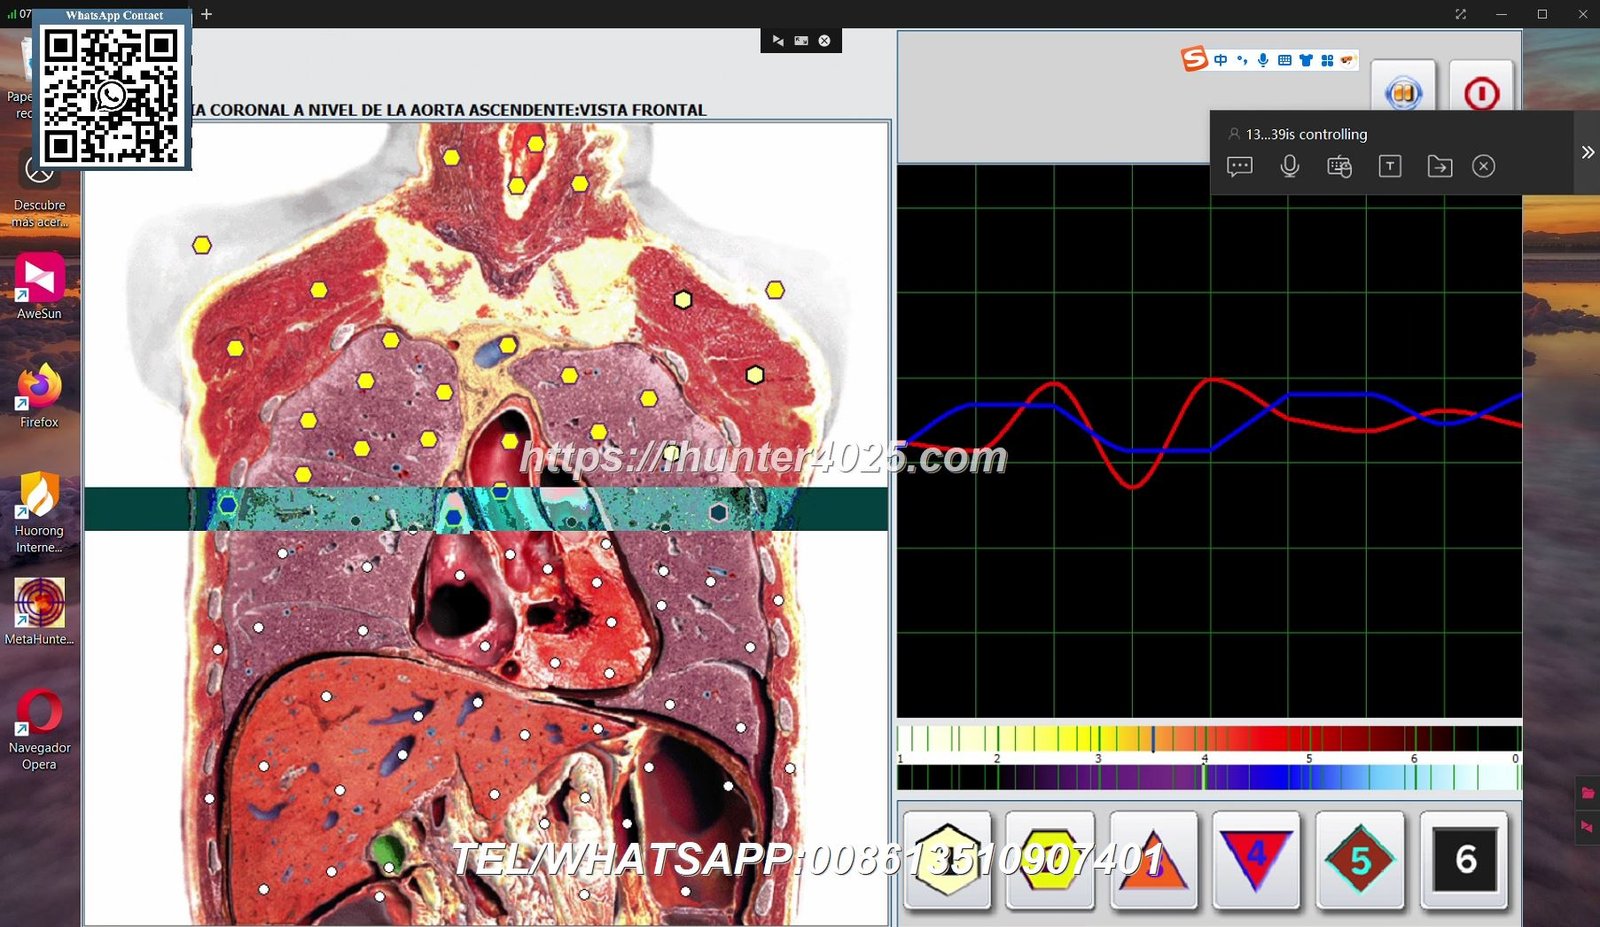Screen dimensions: 1600x927
Task: Open the Sogou toolbox grid menu
Action: [1327, 60]
